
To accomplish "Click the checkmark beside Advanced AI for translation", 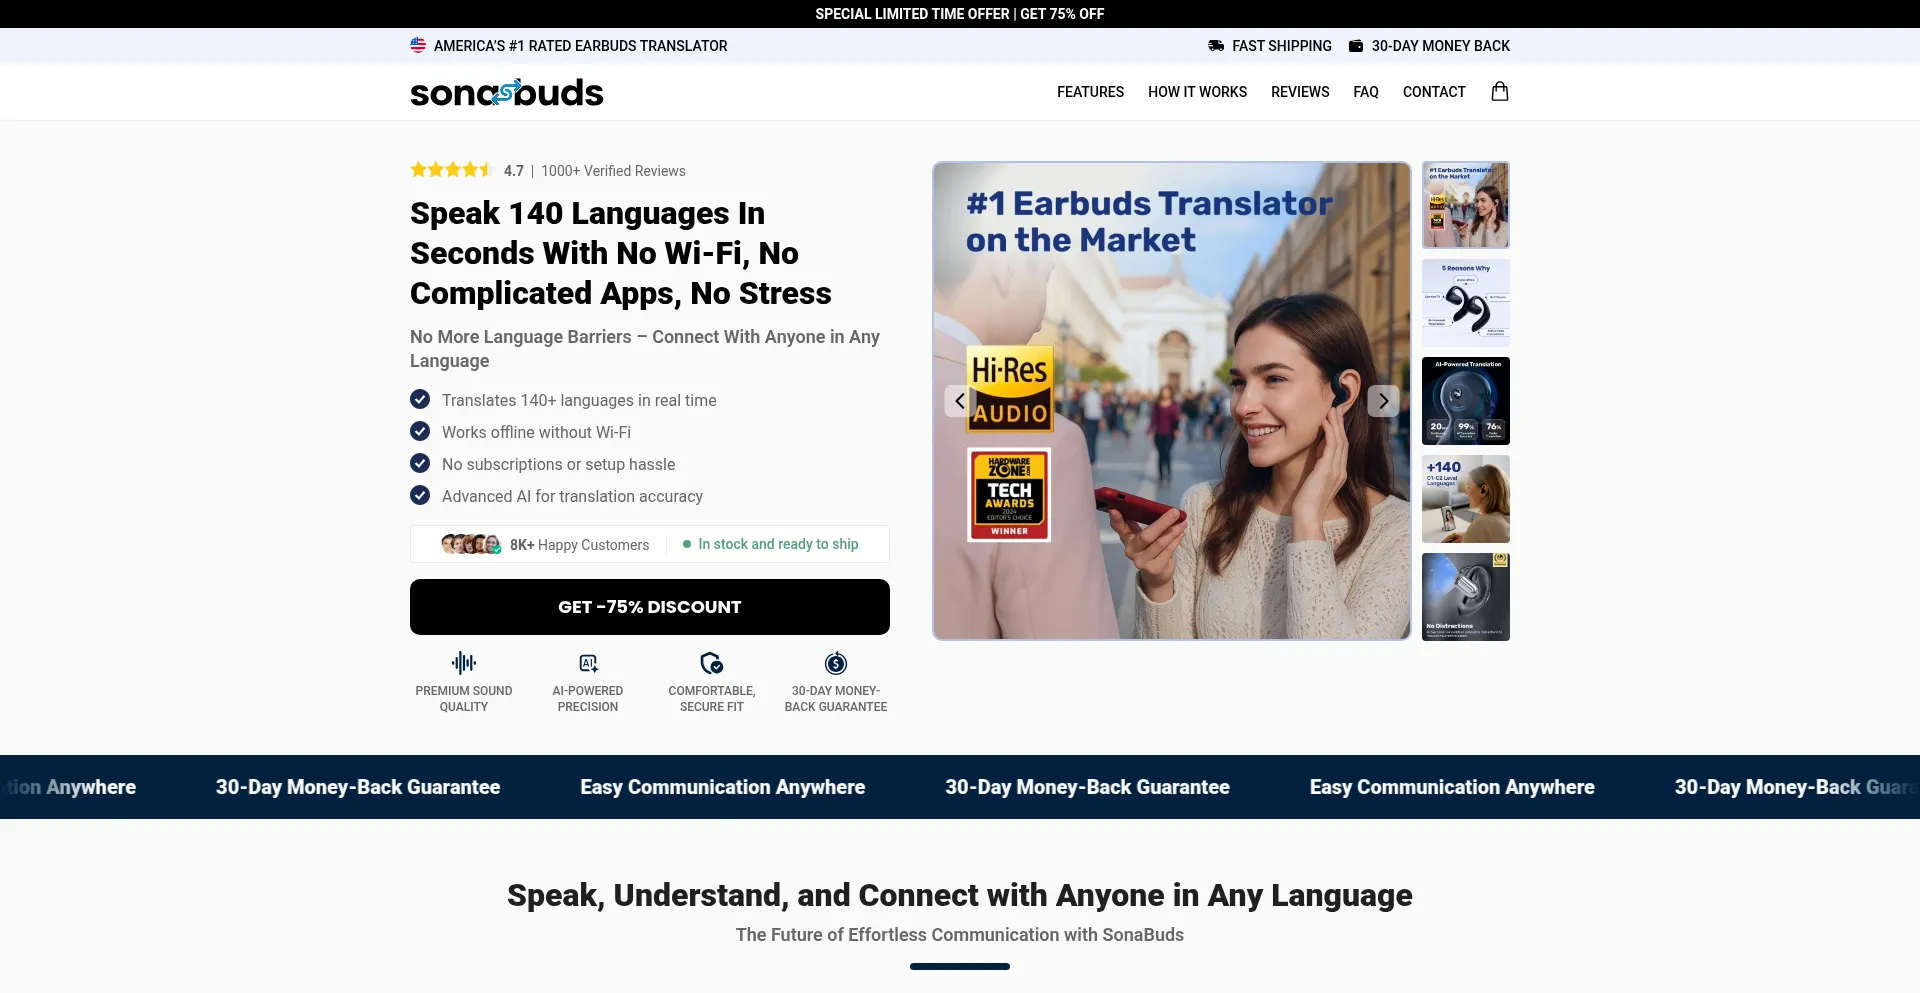I will pyautogui.click(x=420, y=495).
